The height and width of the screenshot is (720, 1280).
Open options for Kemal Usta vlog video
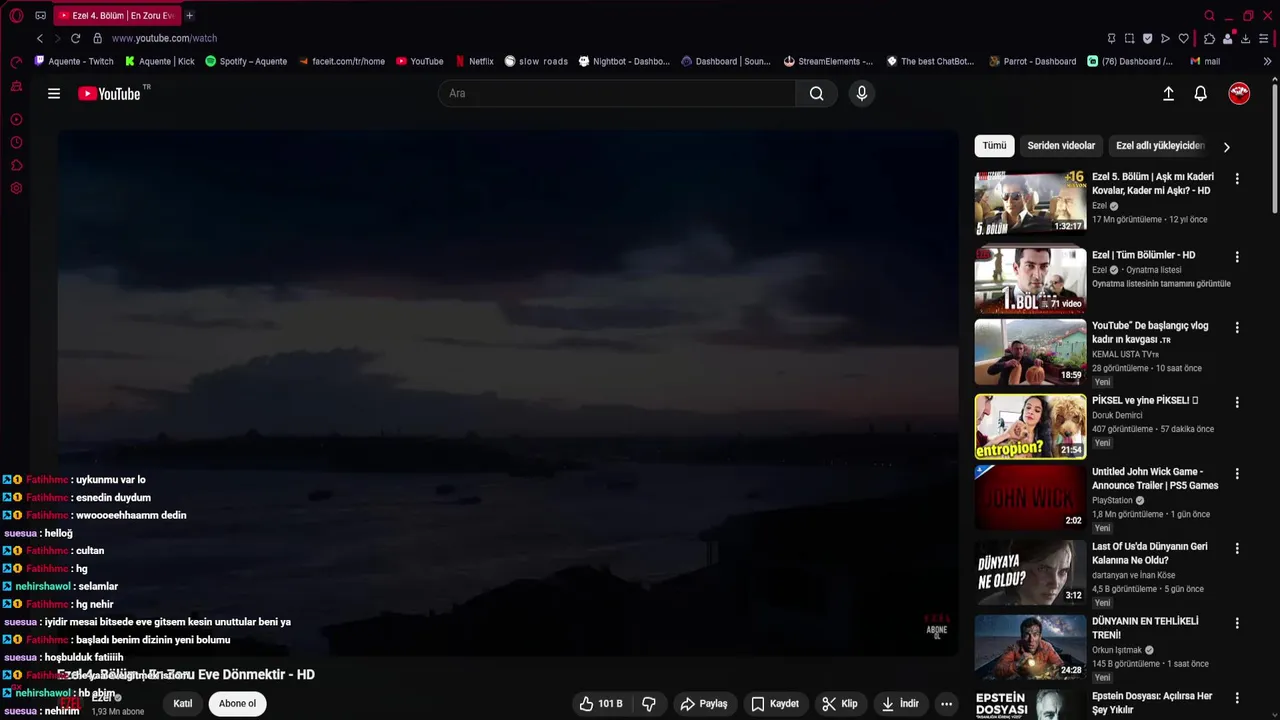coord(1237,328)
